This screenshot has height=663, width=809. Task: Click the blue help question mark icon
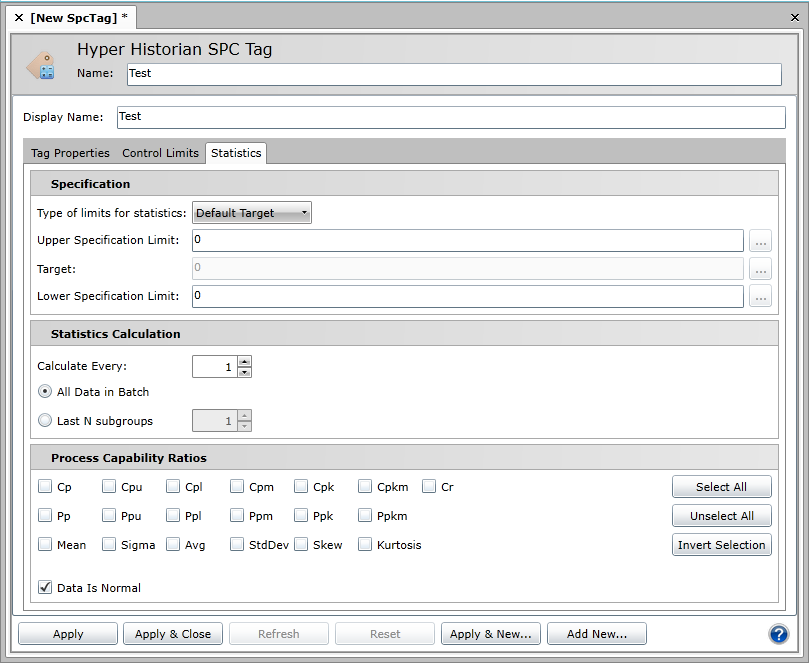pos(778,634)
